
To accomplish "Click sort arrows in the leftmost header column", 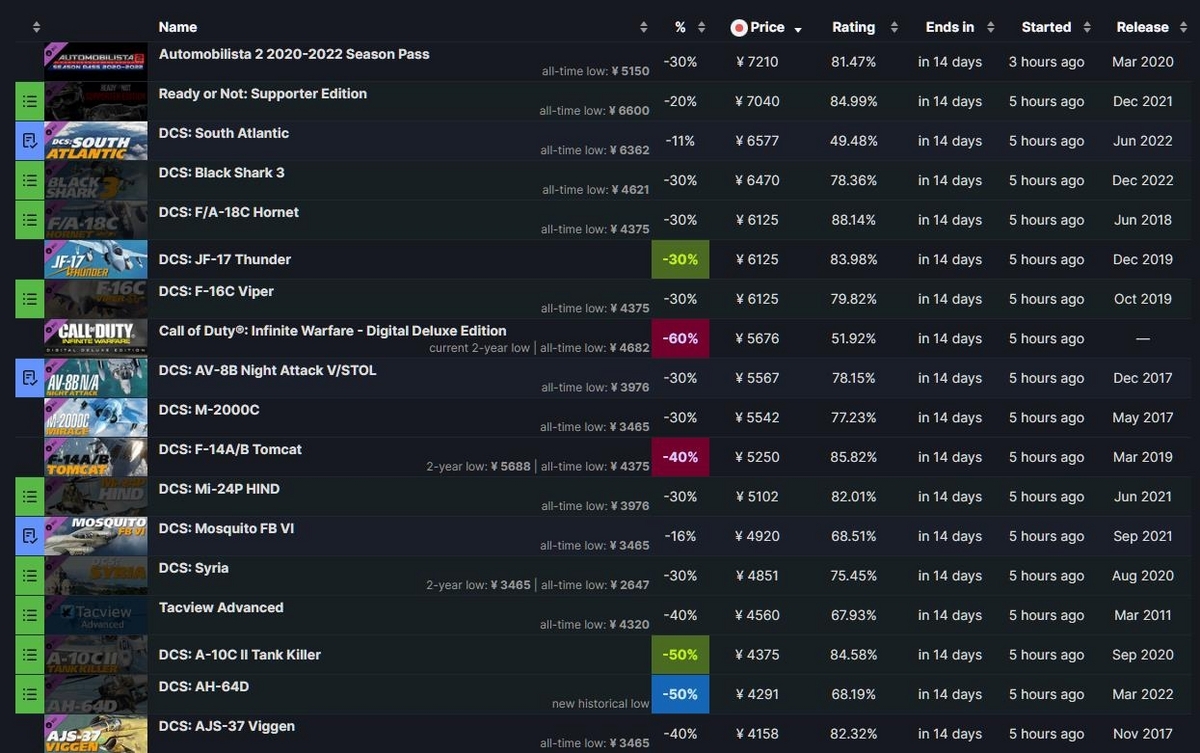I will click(36, 28).
